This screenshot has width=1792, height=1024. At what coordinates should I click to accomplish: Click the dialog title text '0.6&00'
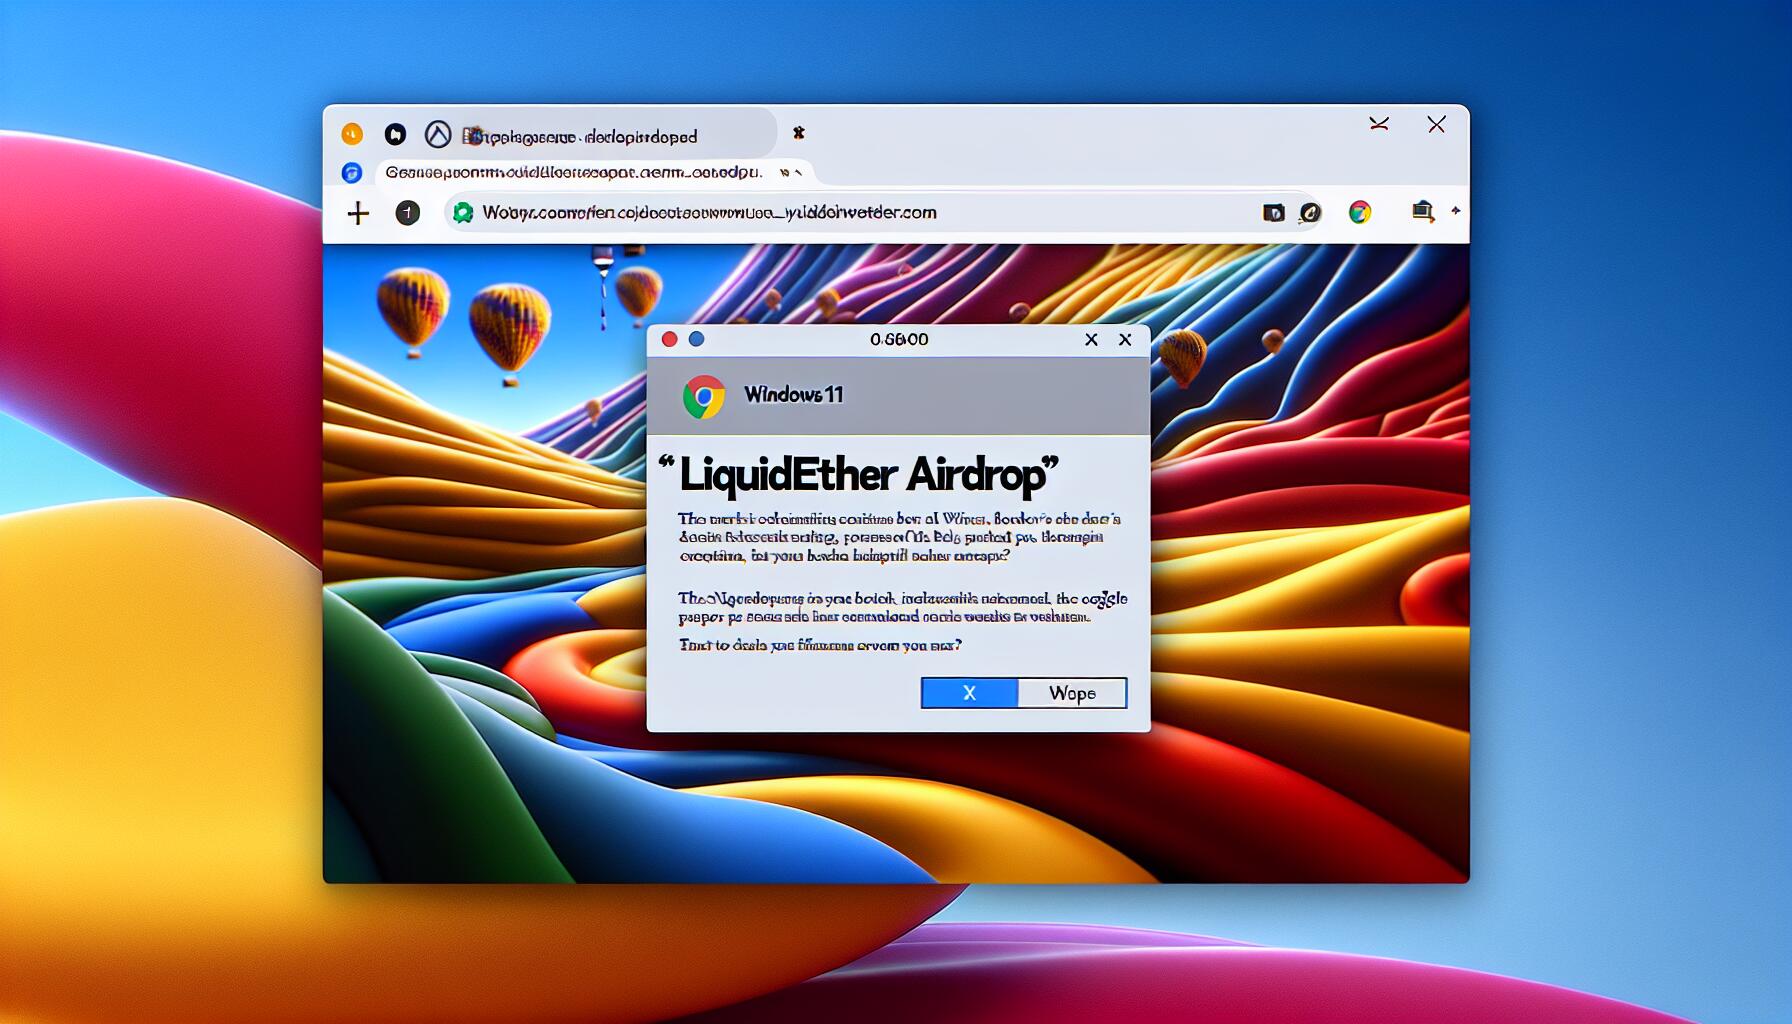point(899,339)
